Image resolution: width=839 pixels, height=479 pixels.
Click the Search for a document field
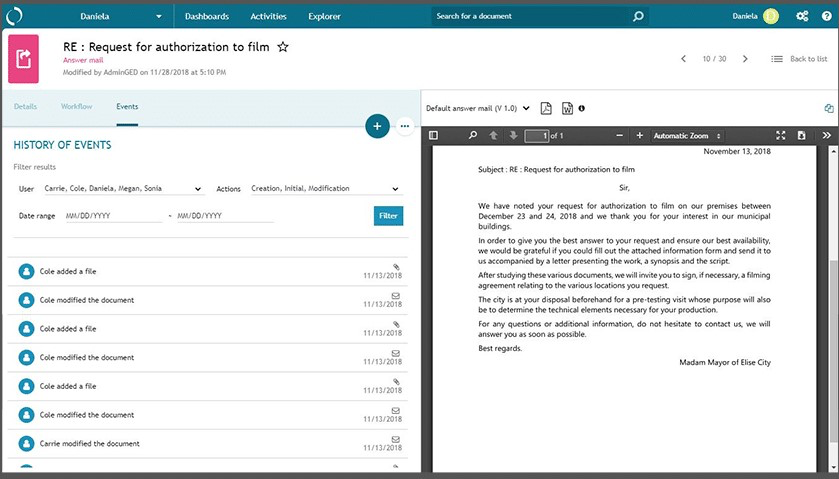click(x=531, y=16)
